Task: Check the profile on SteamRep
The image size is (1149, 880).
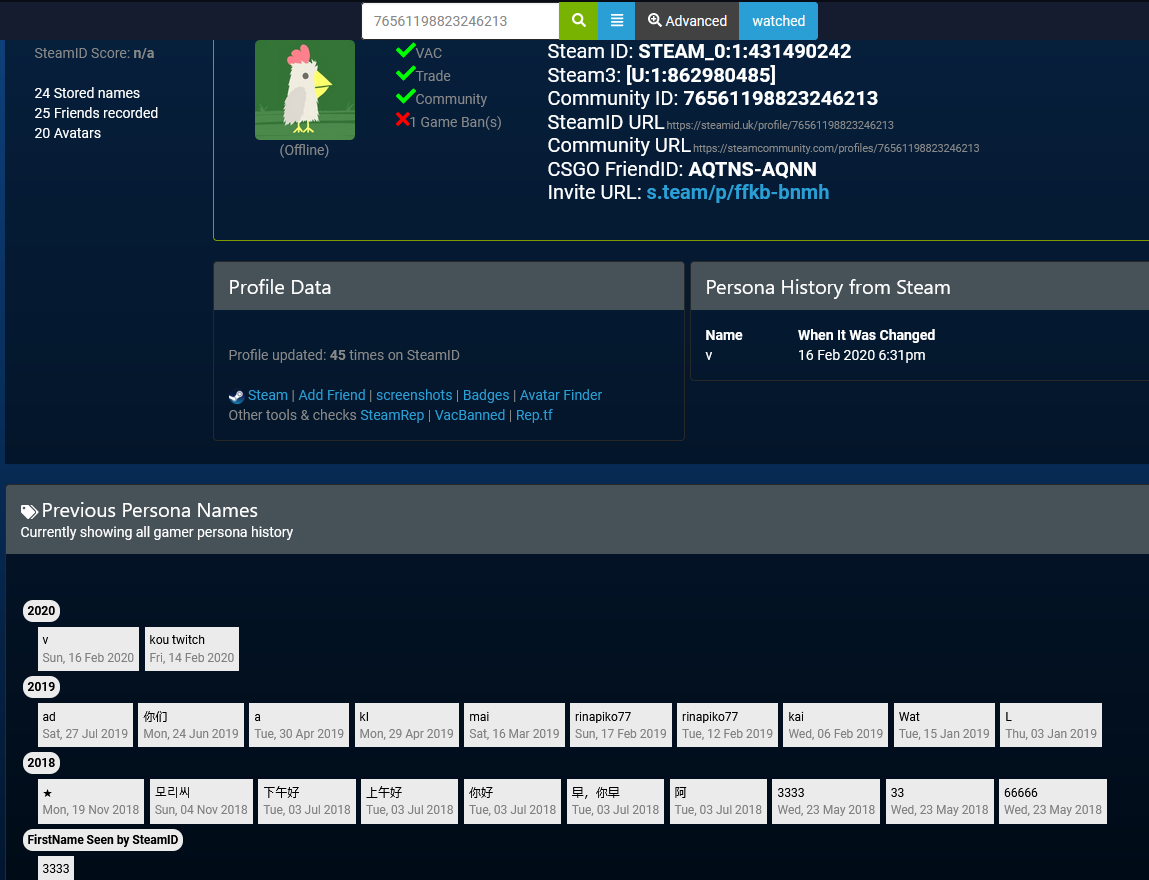Action: [x=392, y=415]
